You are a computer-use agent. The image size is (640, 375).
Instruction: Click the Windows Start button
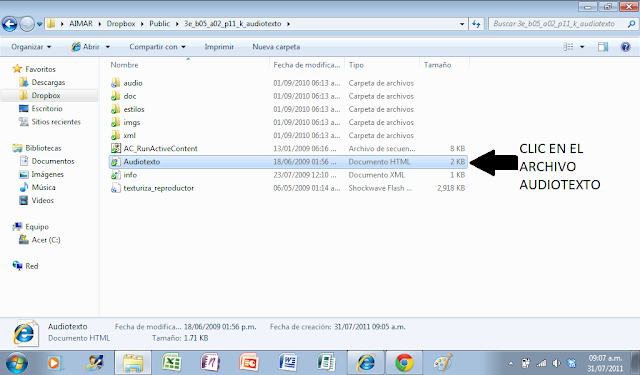pos(16,362)
